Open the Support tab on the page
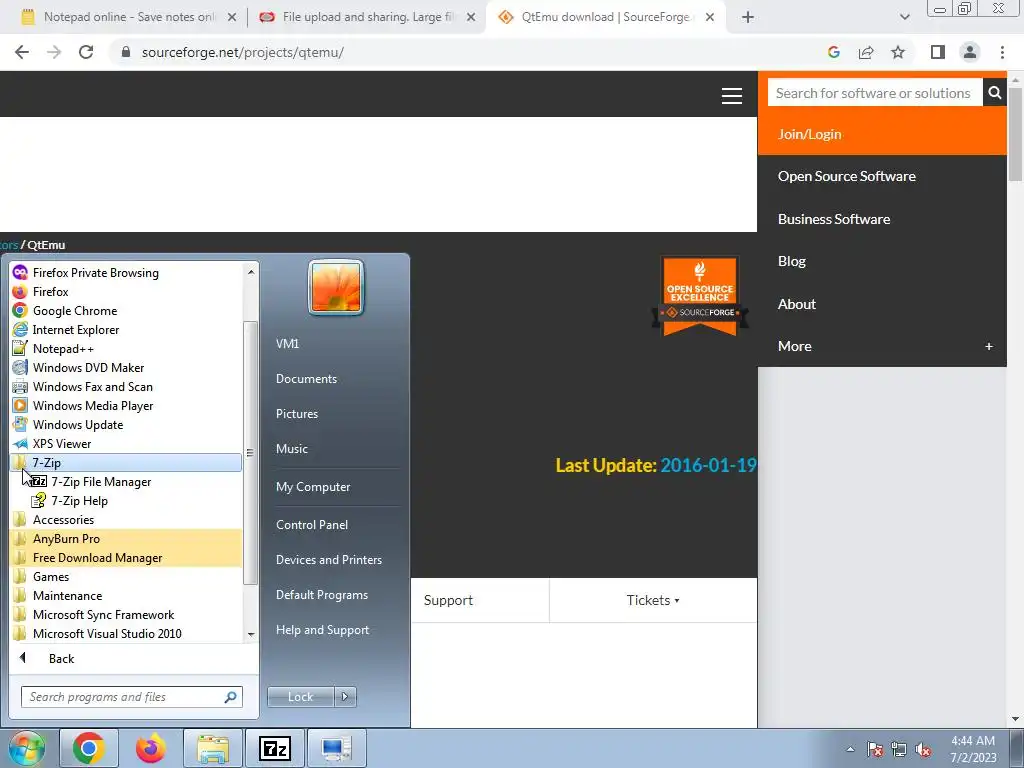1024x768 pixels. pos(448,600)
